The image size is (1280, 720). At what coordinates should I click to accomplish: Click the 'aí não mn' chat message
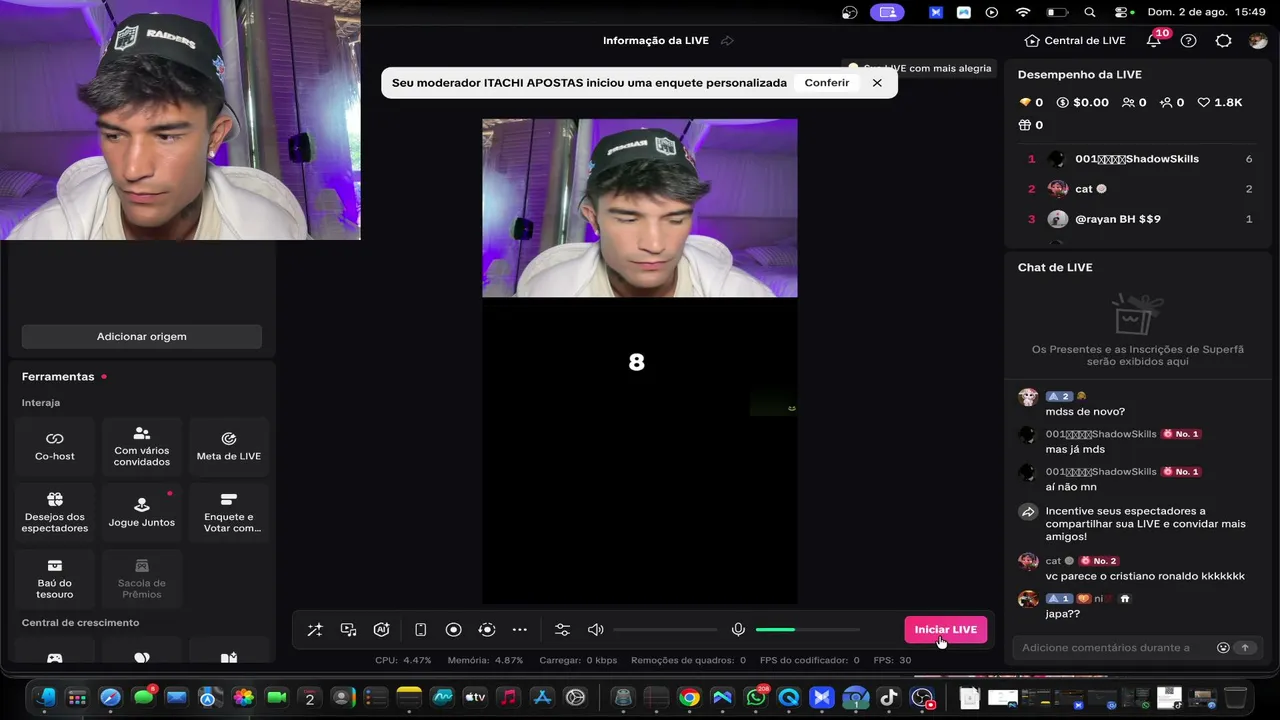(1071, 487)
